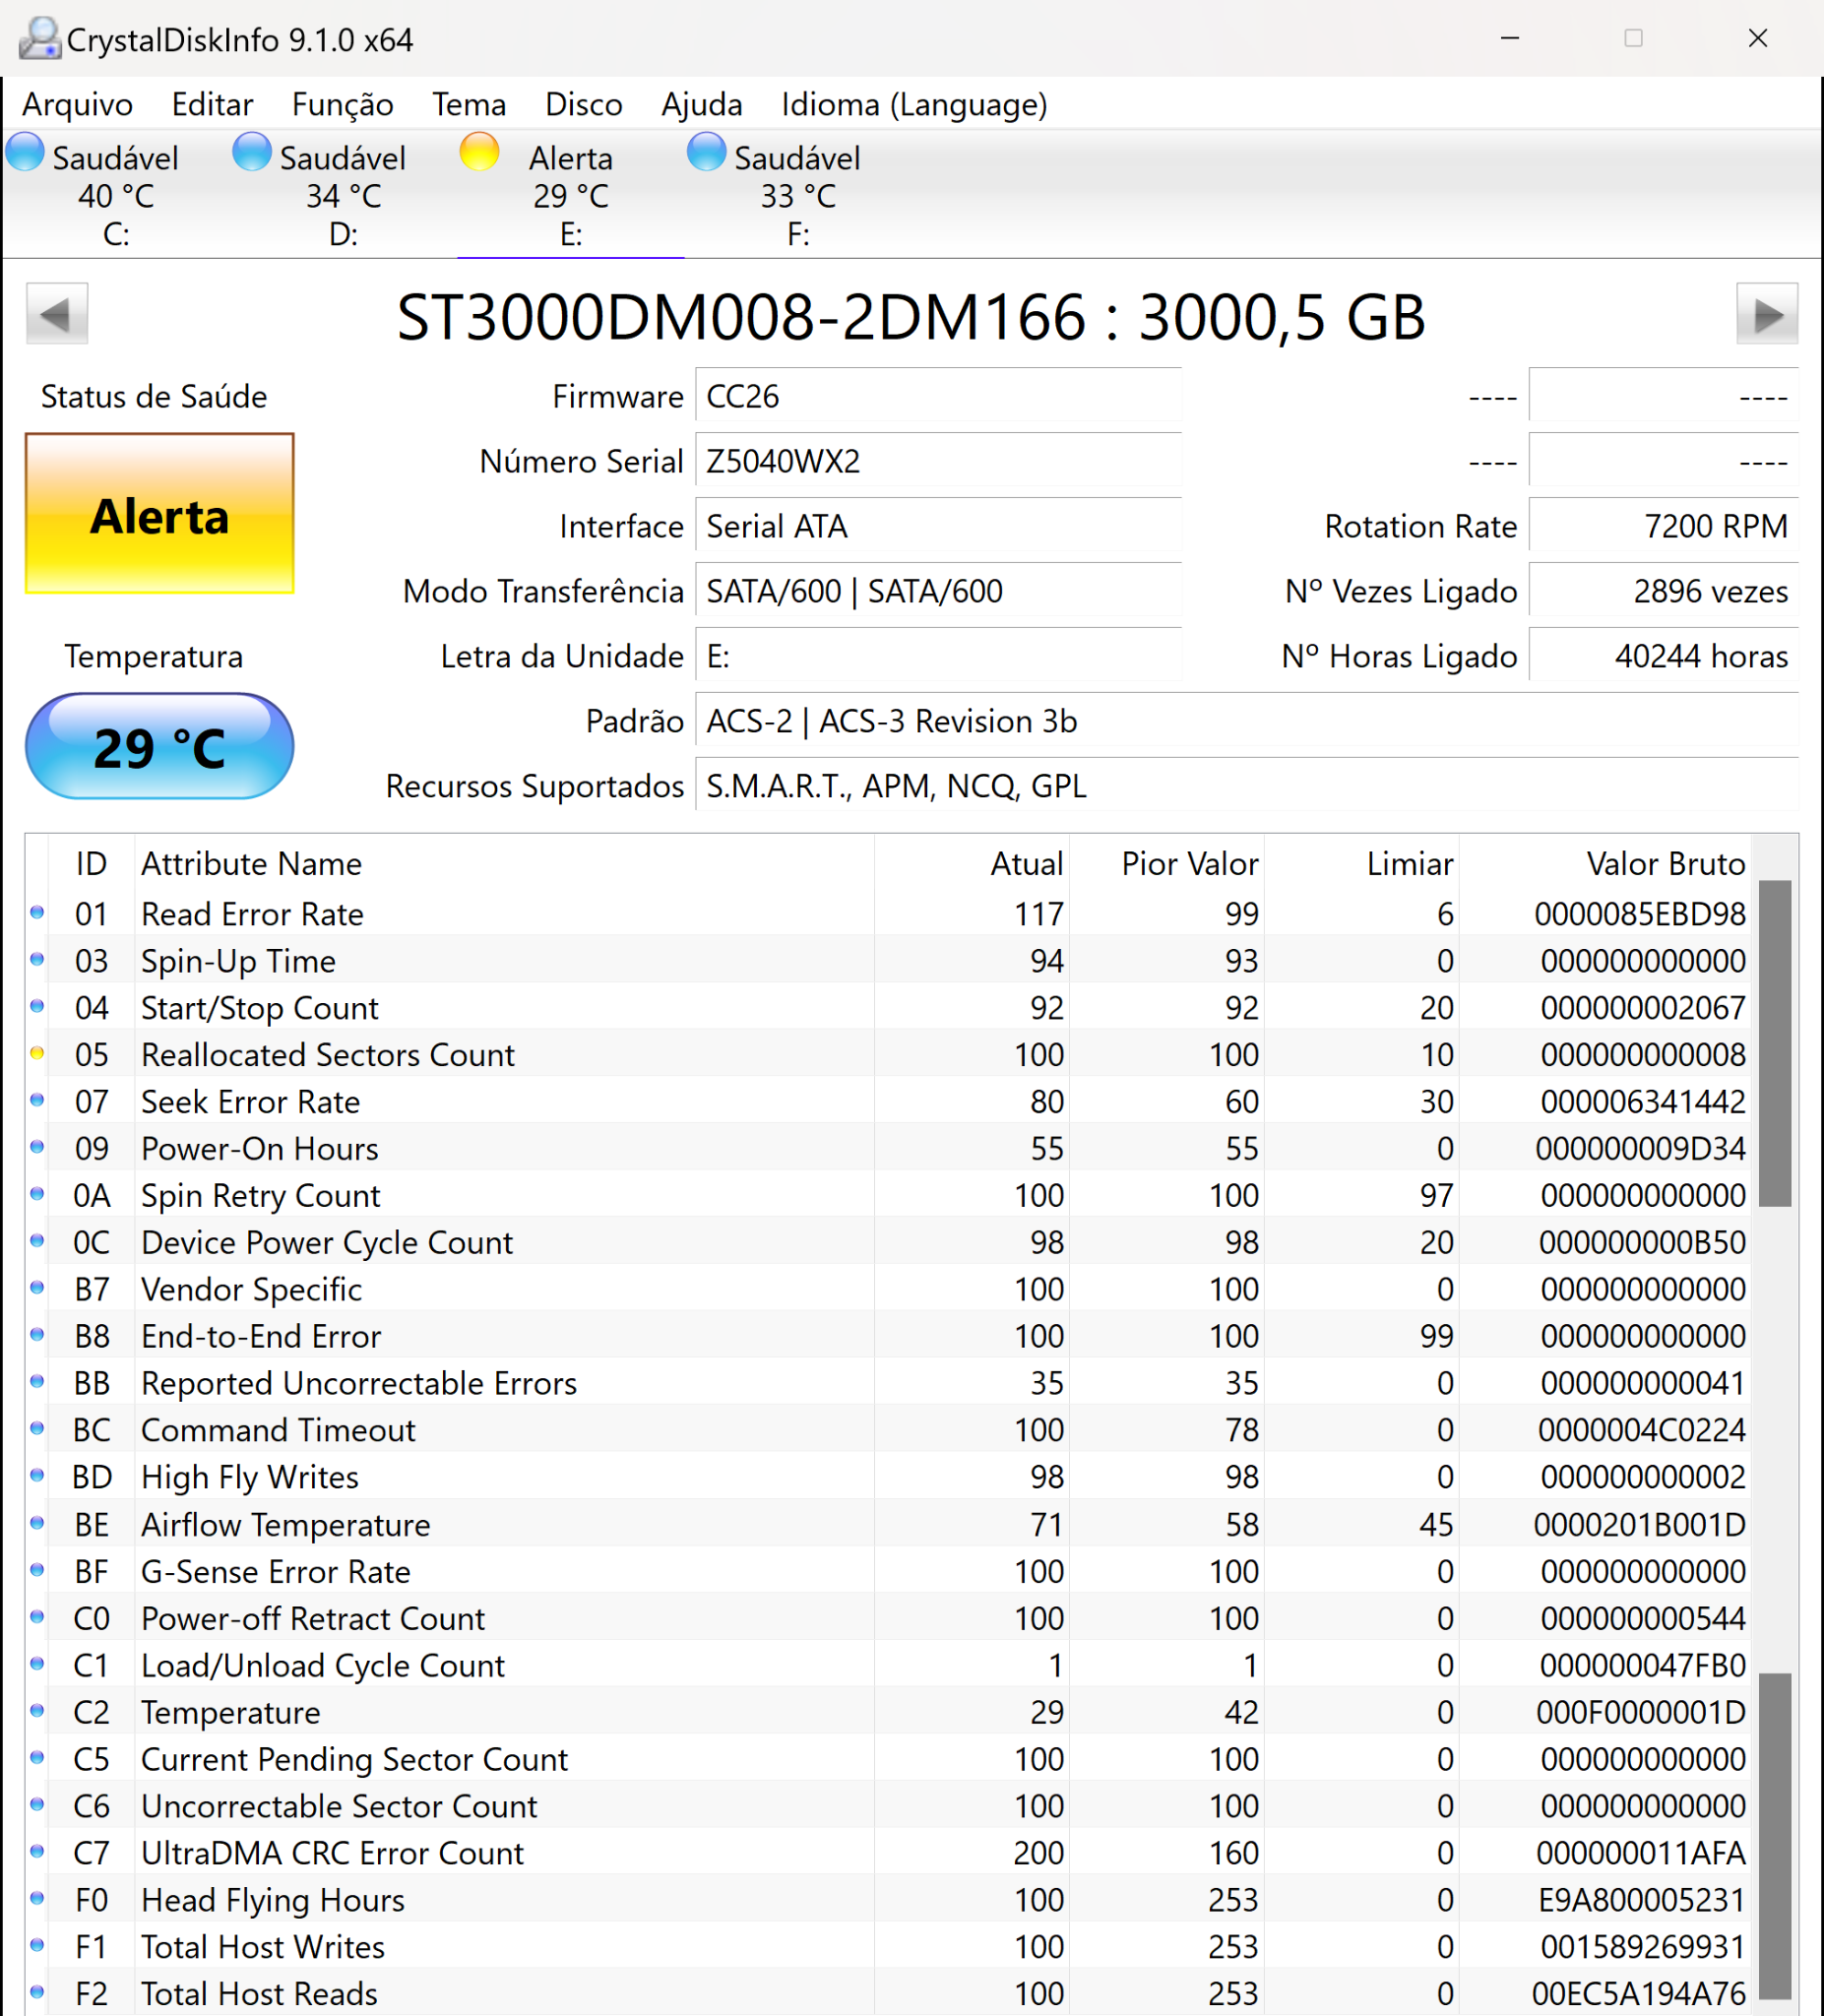The height and width of the screenshot is (2016, 1824).
Task: Open the Disco menu
Action: point(584,104)
